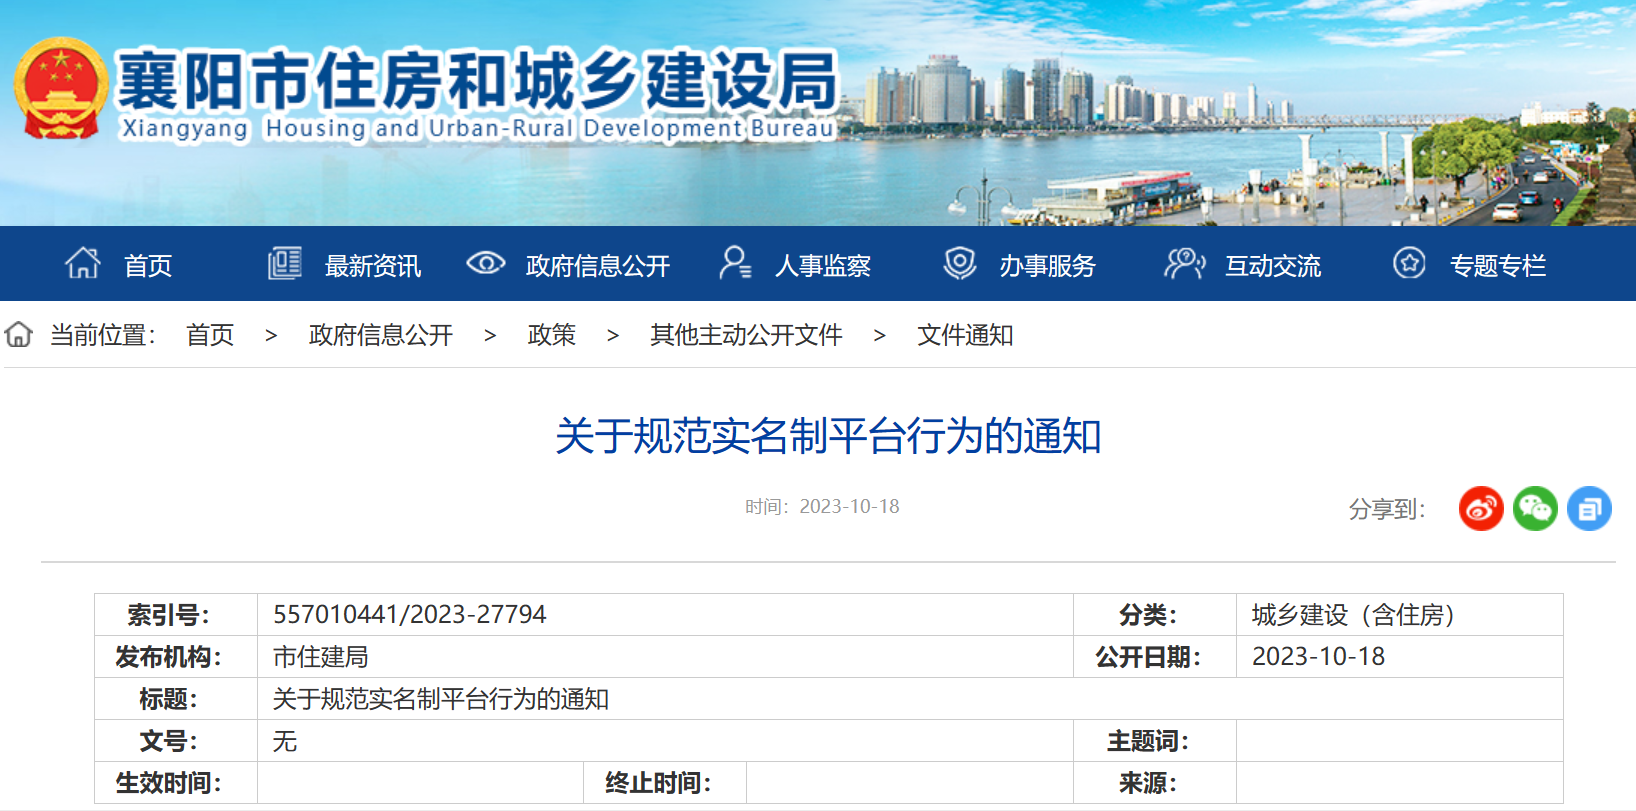Click the national emblem logo

tap(61, 89)
